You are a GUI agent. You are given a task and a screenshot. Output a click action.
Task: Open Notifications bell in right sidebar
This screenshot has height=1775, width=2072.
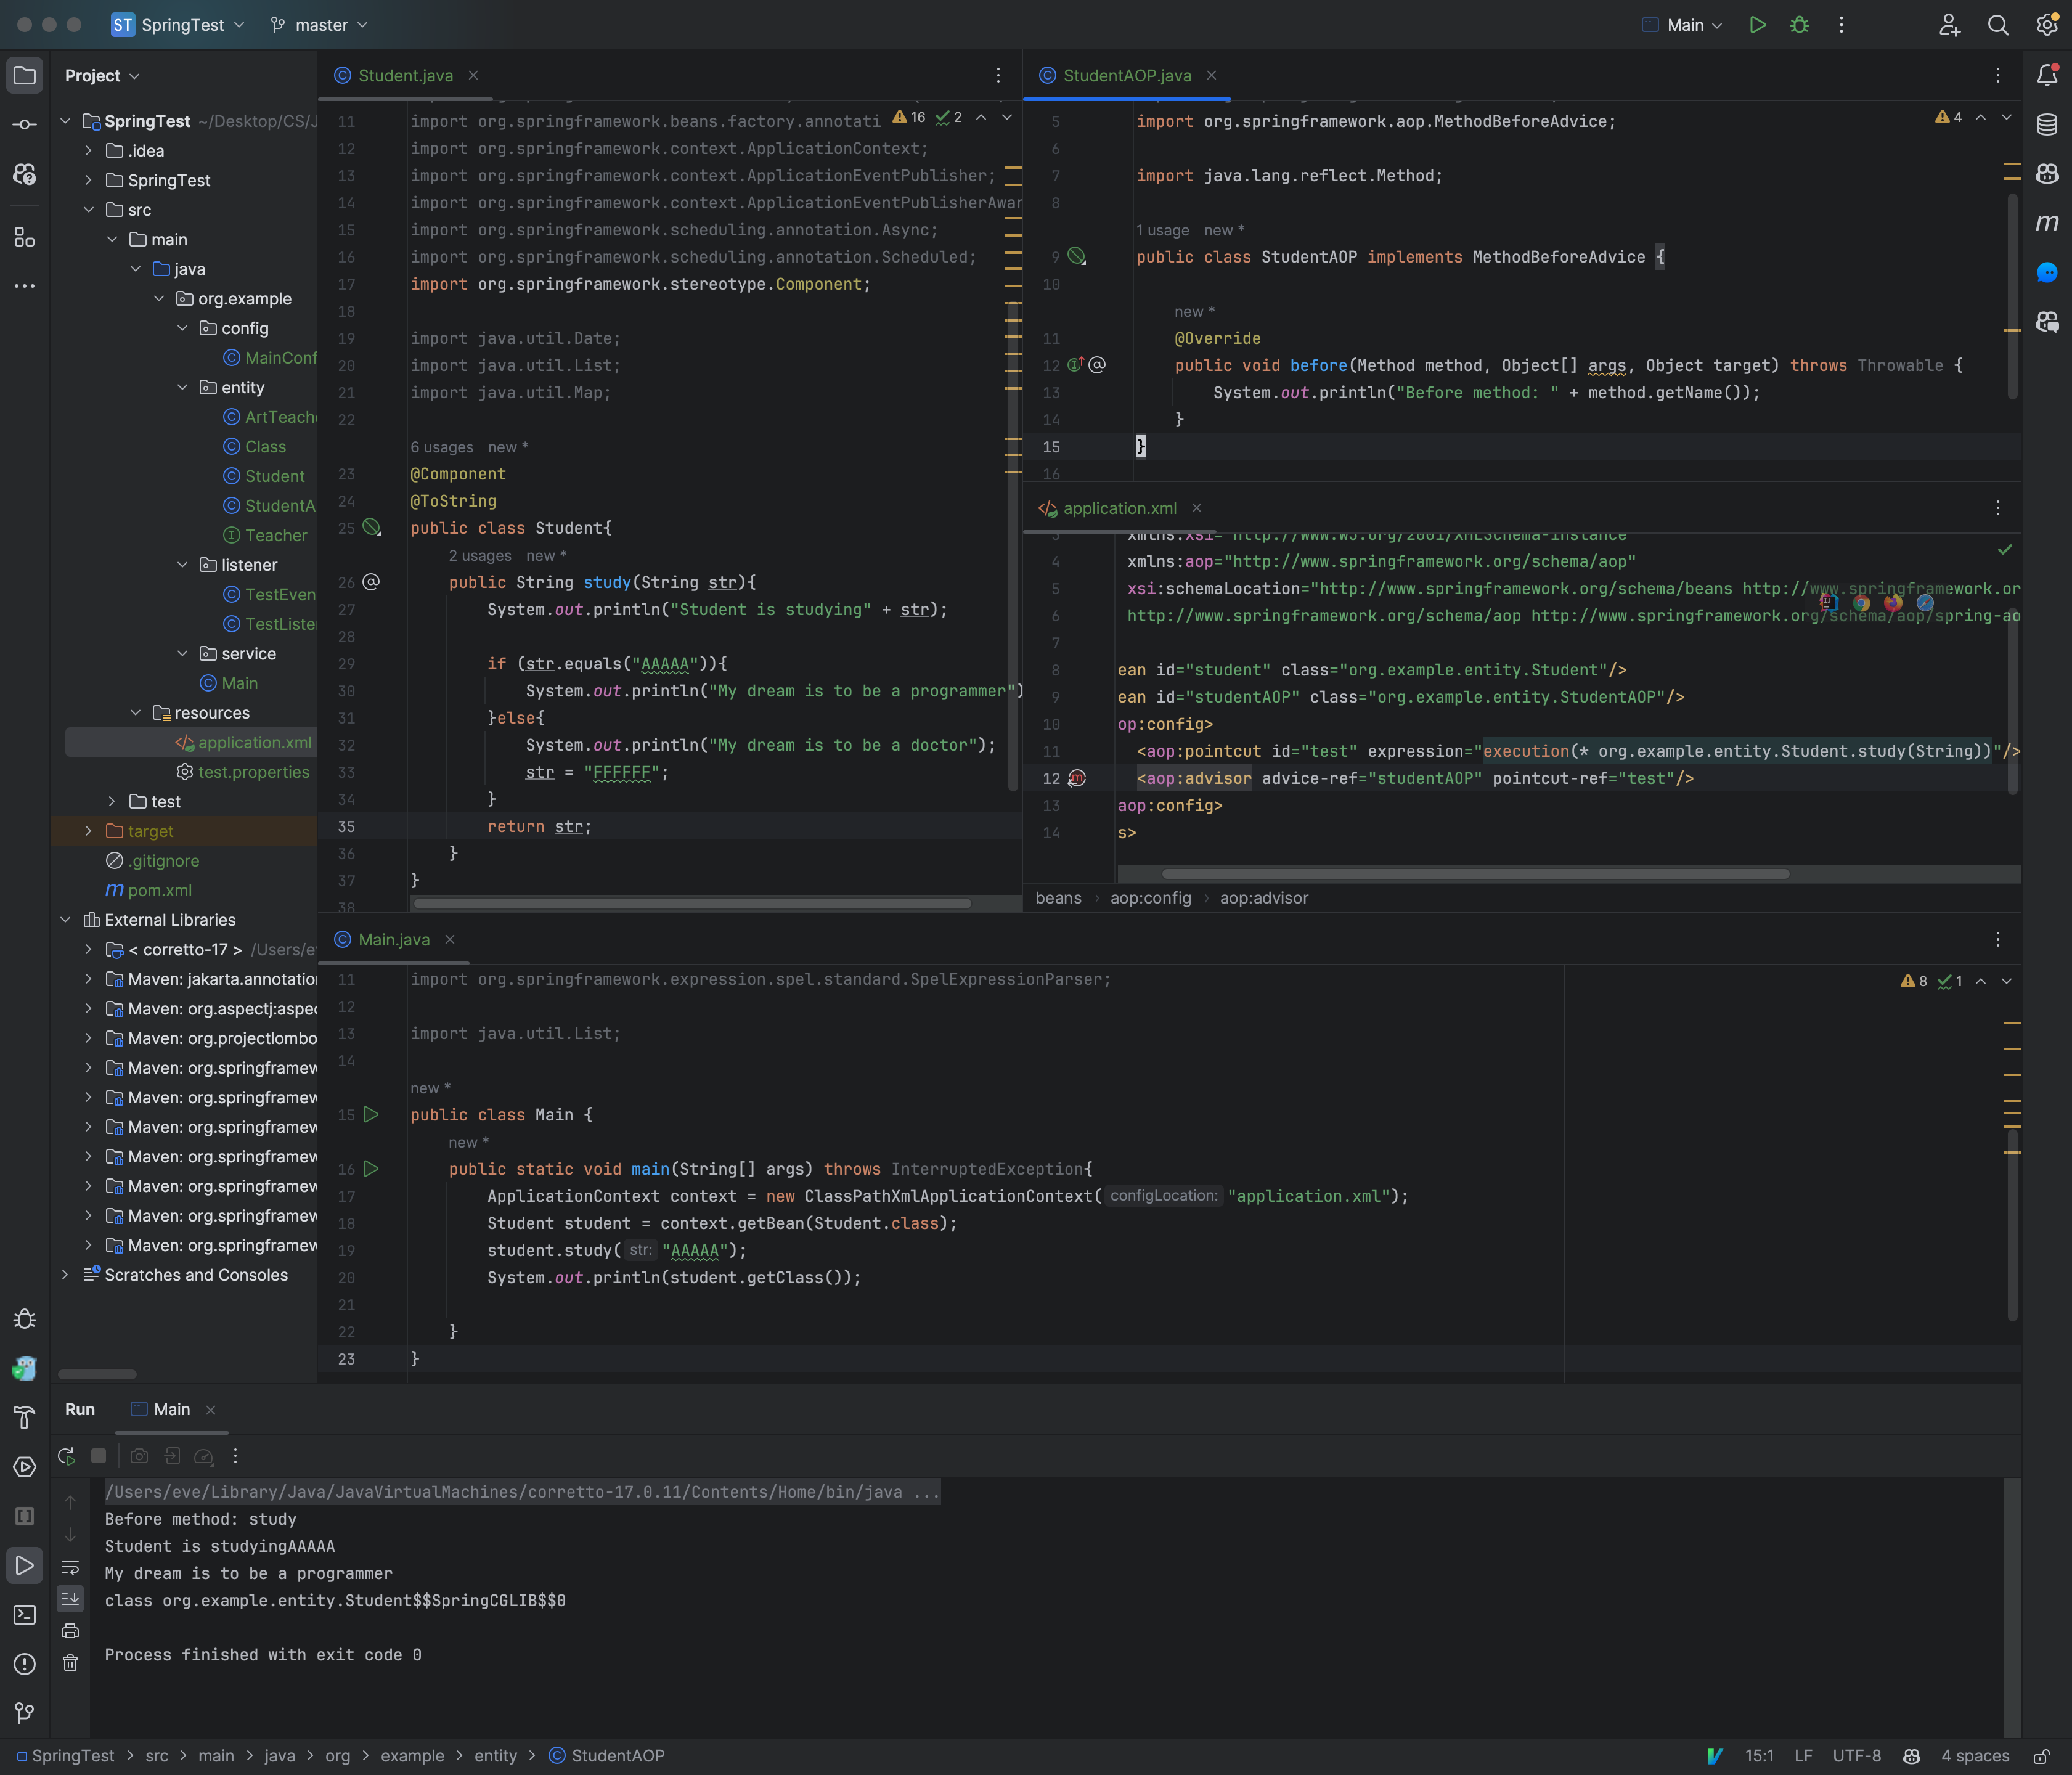click(2046, 75)
